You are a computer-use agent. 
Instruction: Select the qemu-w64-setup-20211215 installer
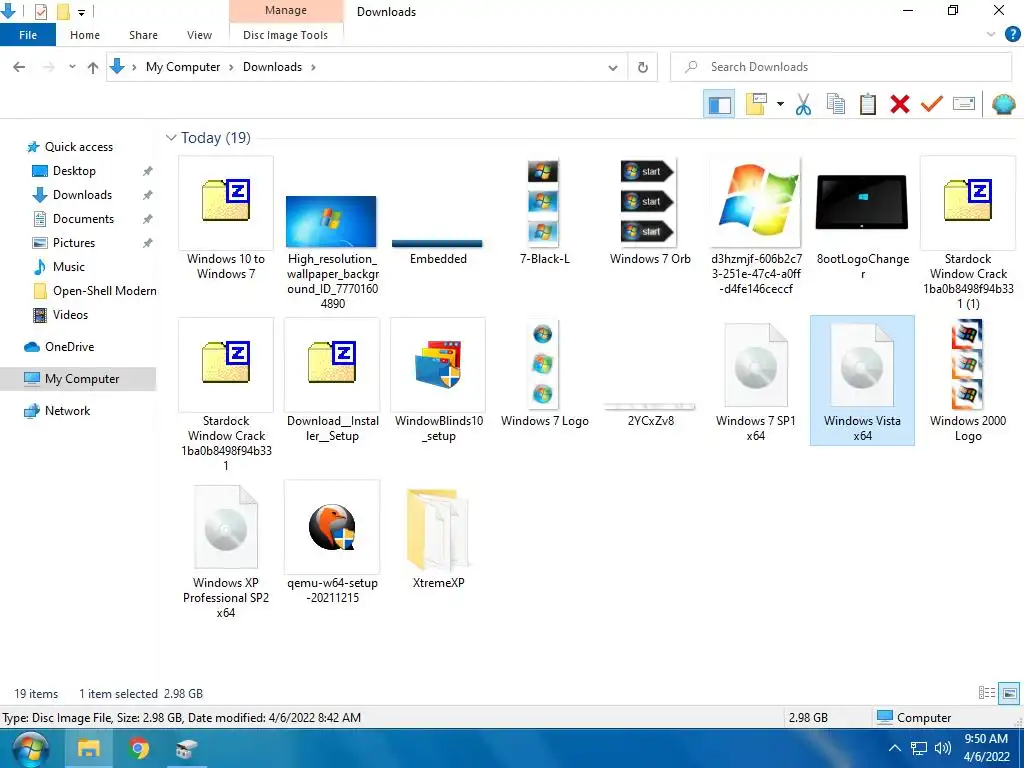coord(332,543)
